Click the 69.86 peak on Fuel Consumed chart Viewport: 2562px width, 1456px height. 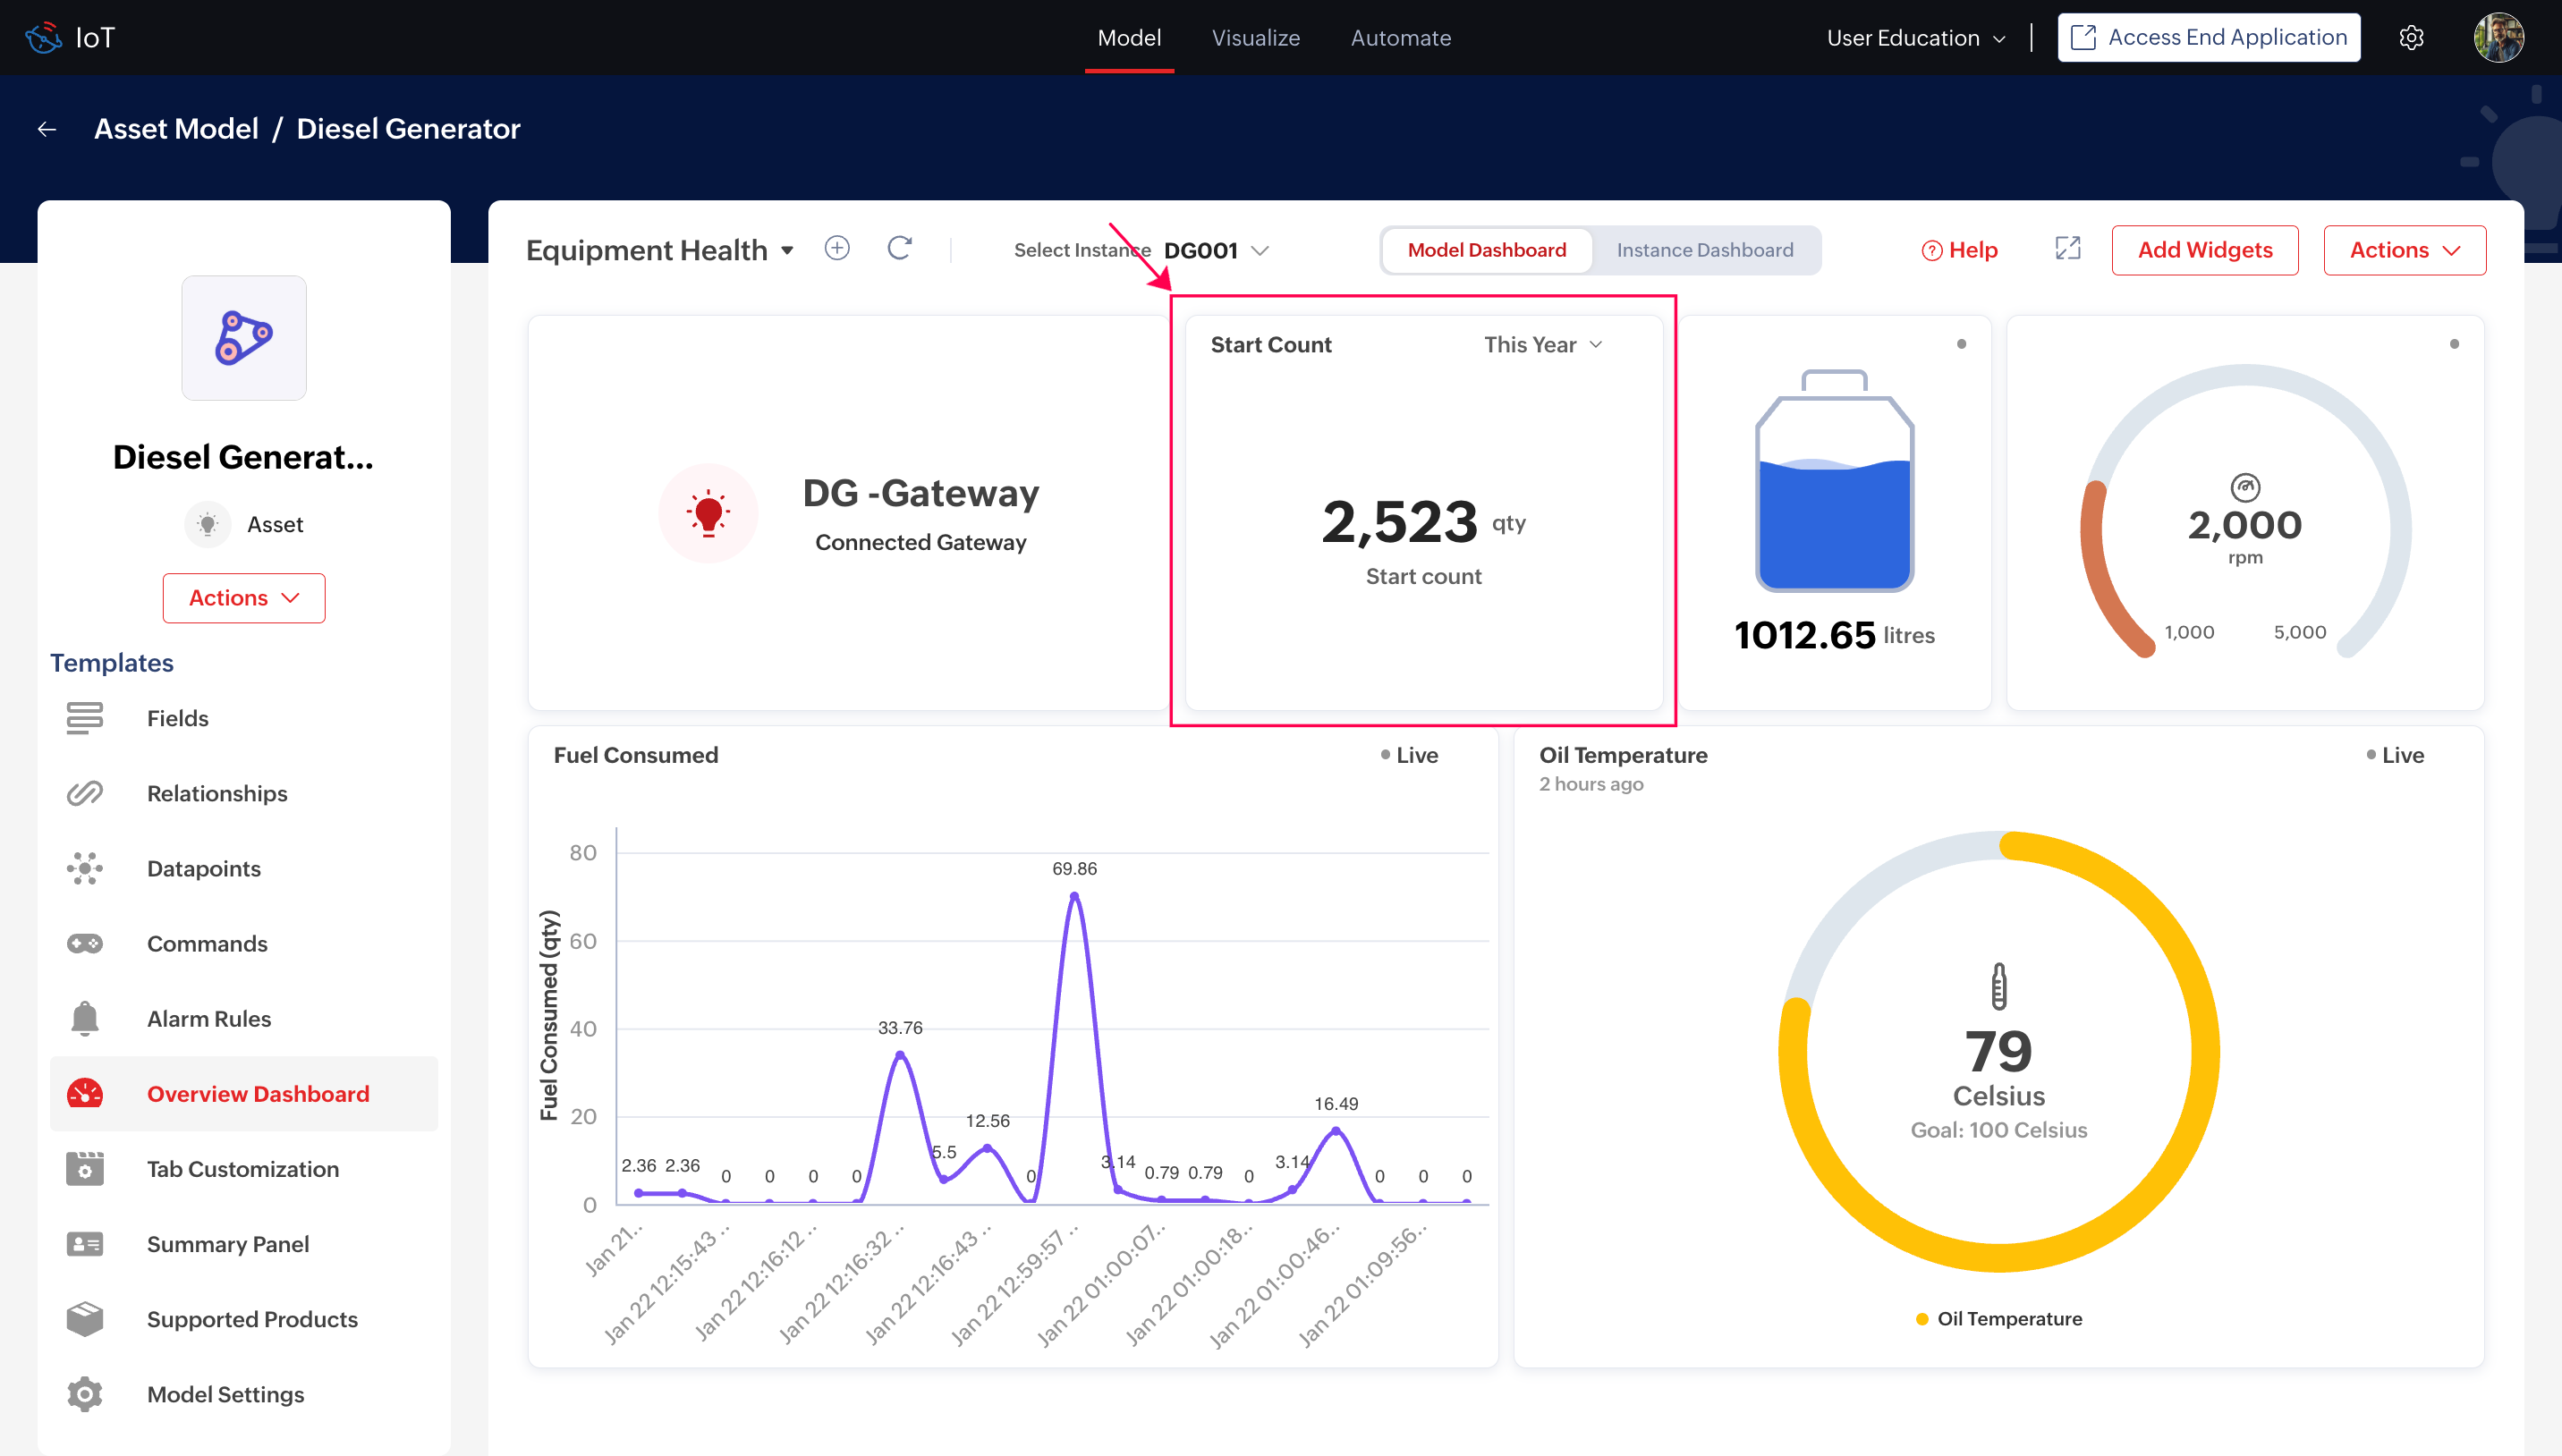click(1074, 897)
